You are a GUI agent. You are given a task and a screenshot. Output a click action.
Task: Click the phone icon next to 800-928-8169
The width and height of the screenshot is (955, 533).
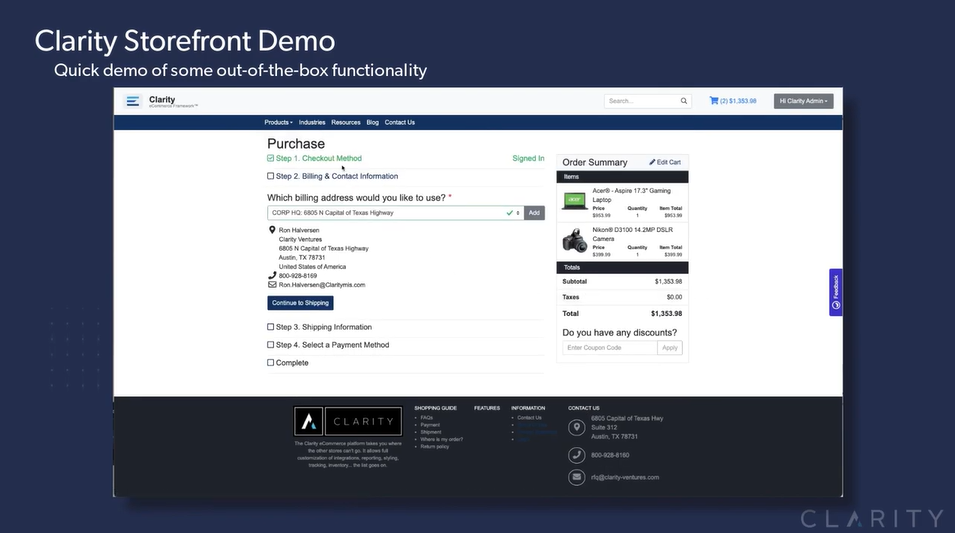272,275
